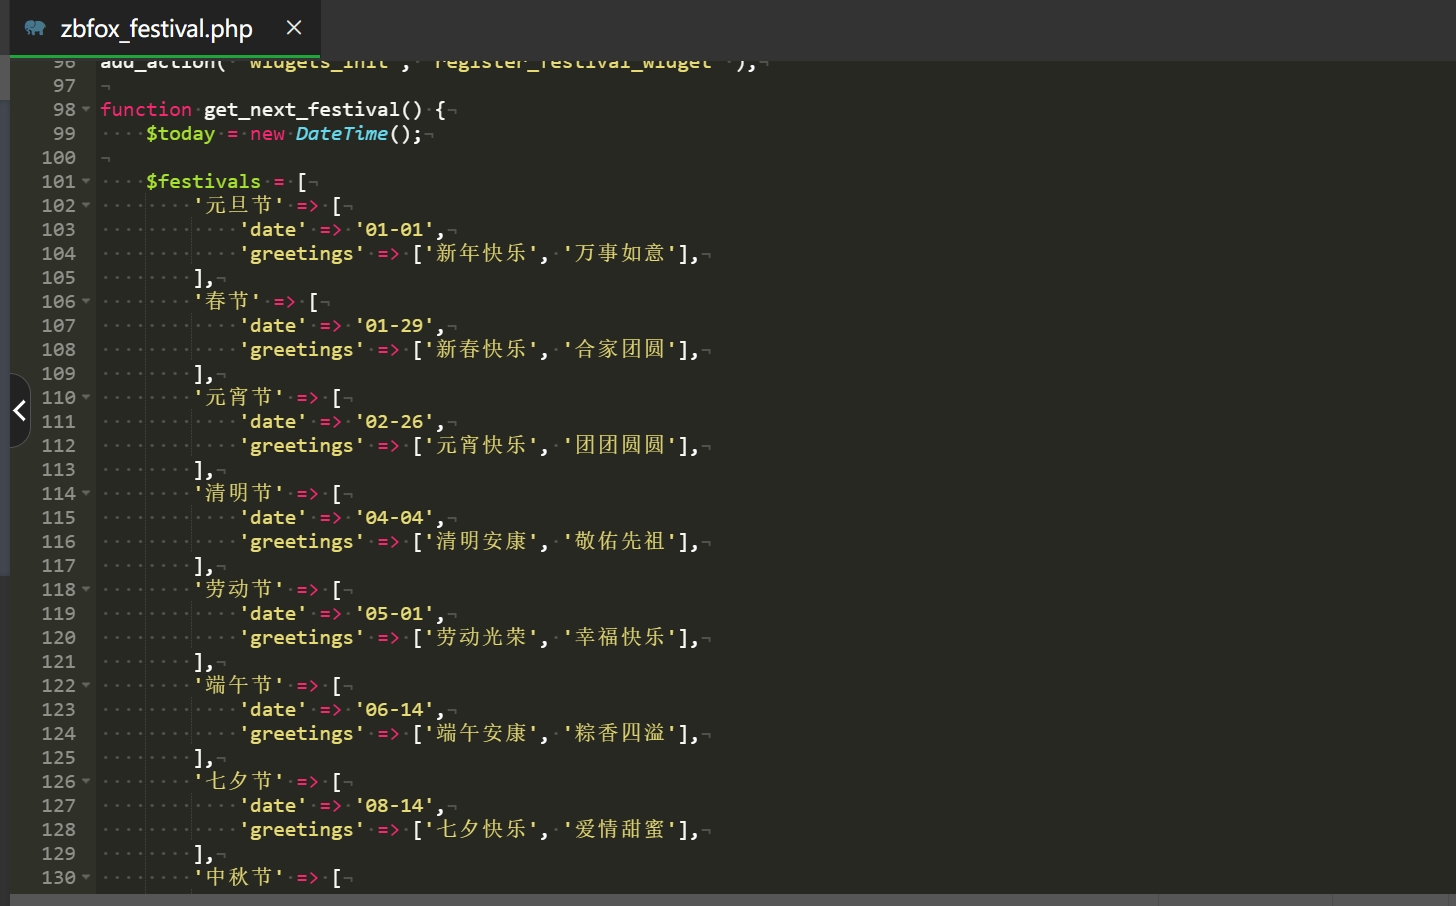
Task: Click the '劳动节' array key
Action: click(x=239, y=589)
